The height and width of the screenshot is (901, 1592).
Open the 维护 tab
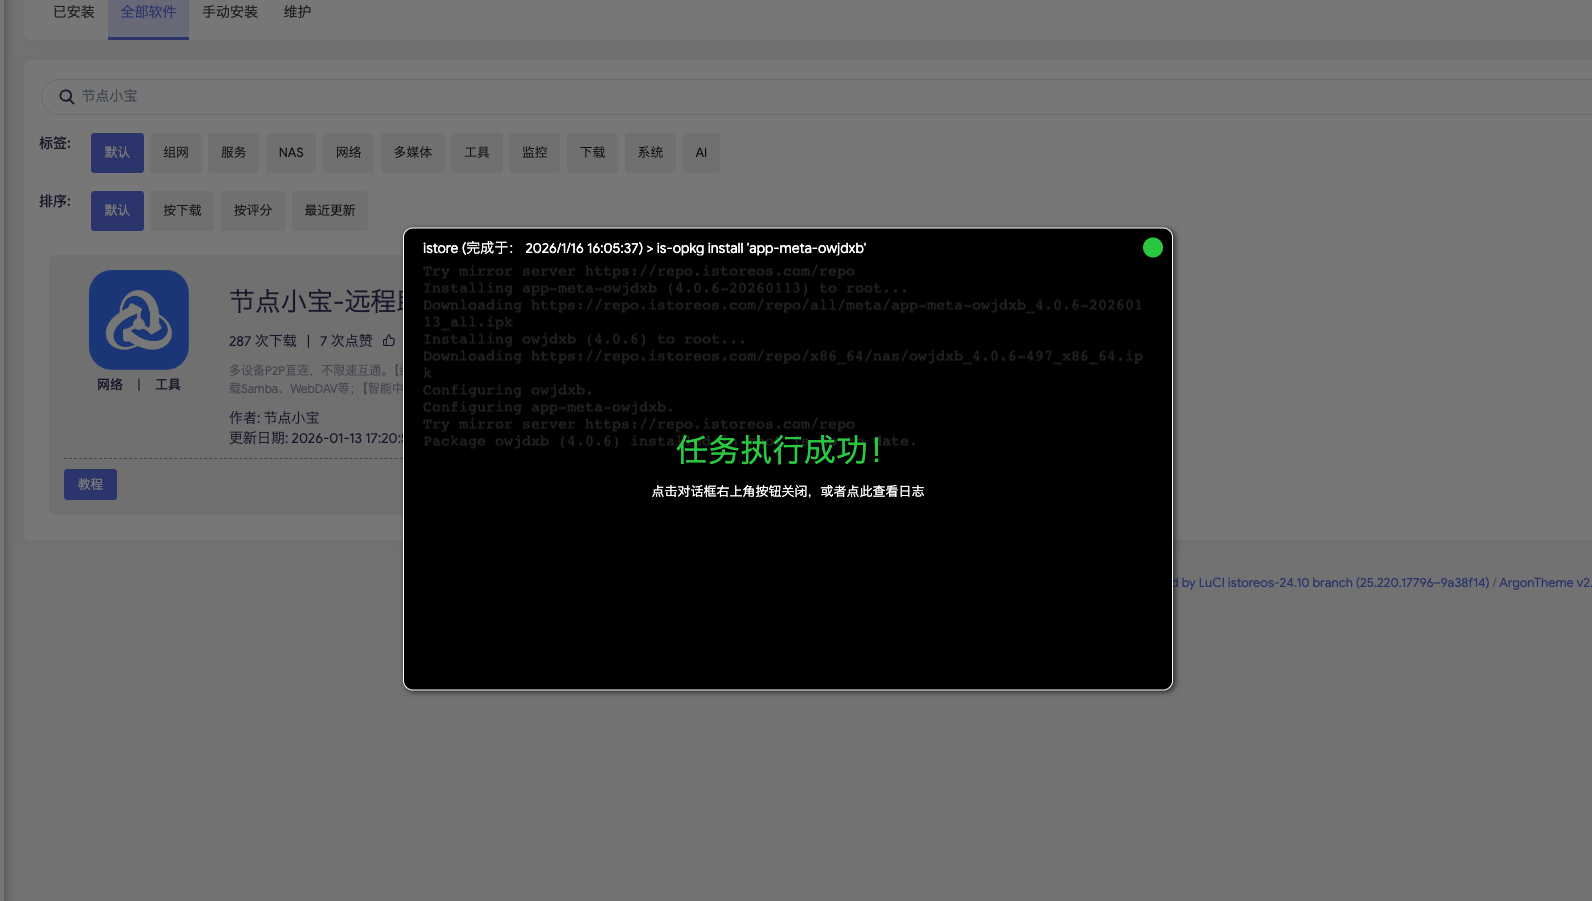point(297,12)
